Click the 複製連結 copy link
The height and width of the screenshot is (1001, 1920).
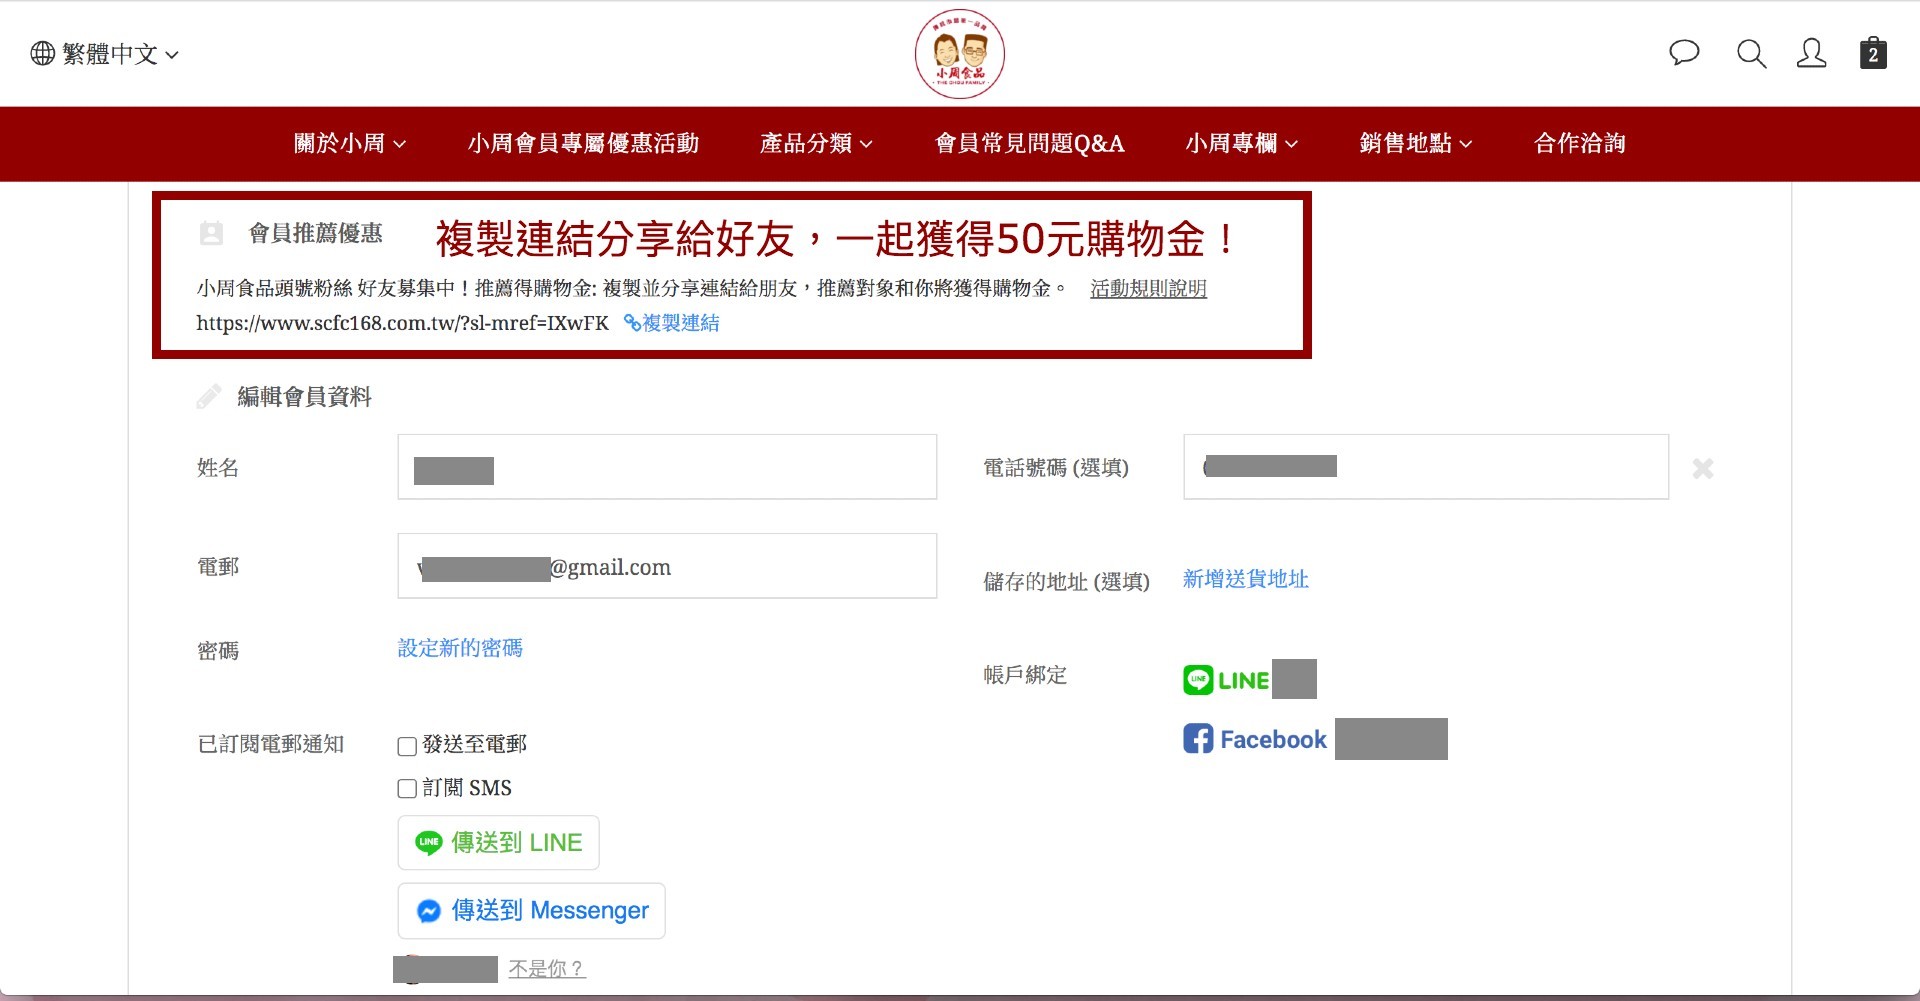pyautogui.click(x=672, y=323)
